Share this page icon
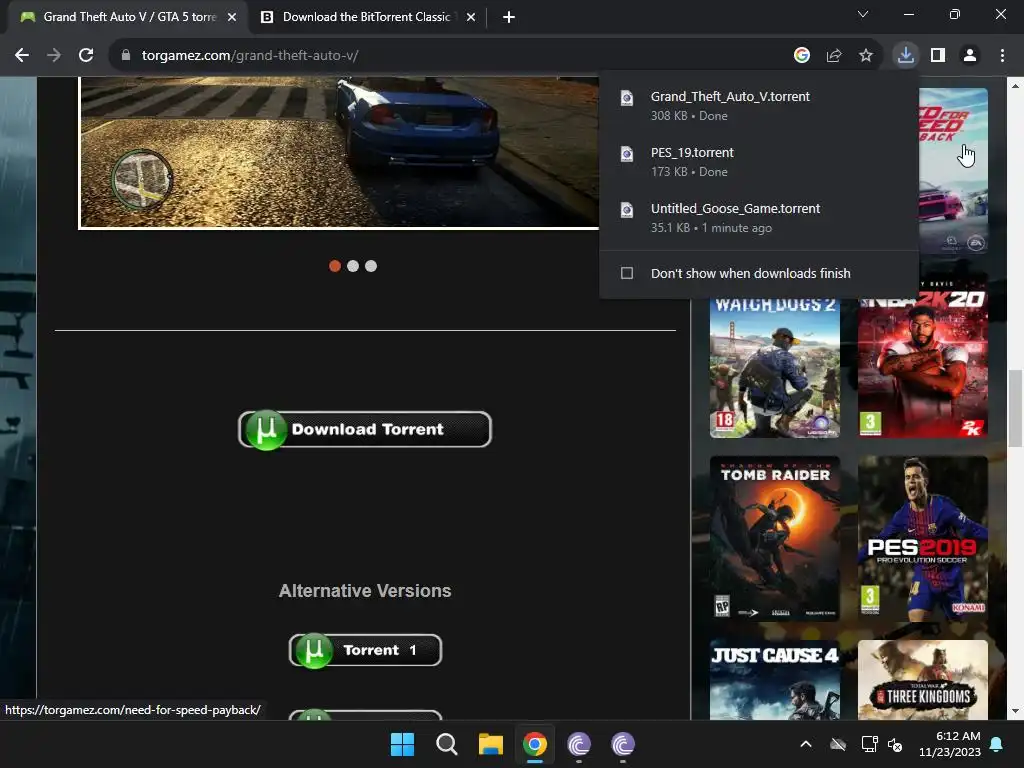Viewport: 1024px width, 768px height. [834, 56]
